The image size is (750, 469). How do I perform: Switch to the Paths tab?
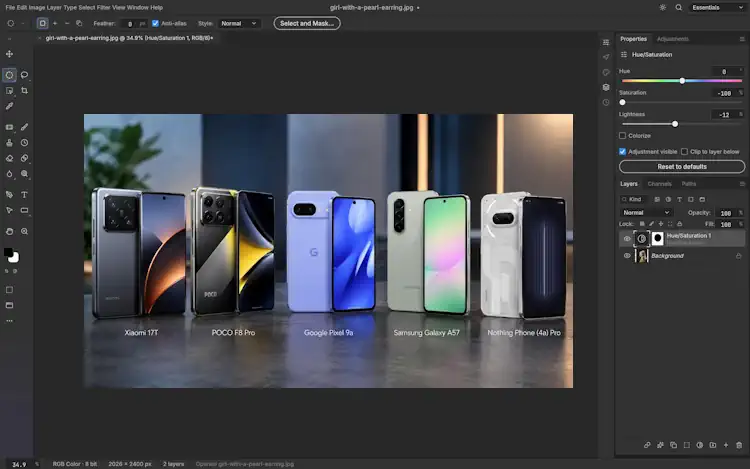tap(689, 184)
